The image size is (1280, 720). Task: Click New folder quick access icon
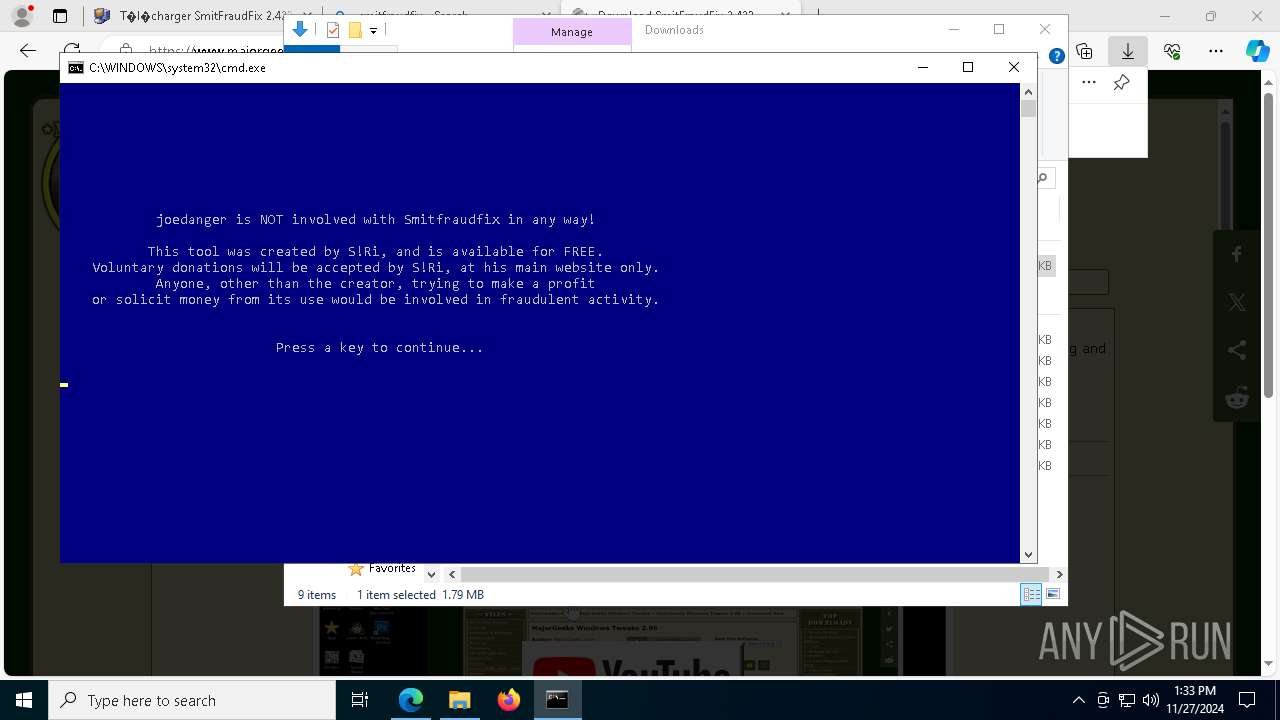pyautogui.click(x=355, y=30)
